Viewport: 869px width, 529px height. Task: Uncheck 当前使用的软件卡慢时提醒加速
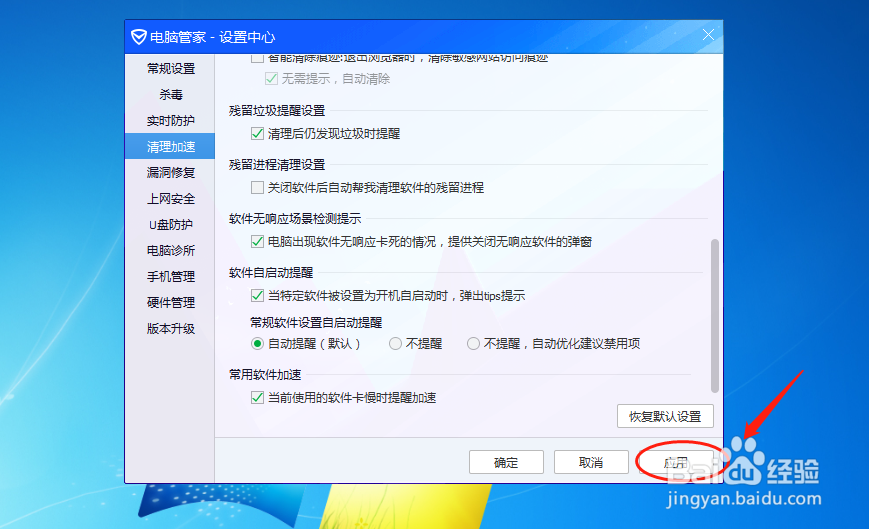point(257,398)
